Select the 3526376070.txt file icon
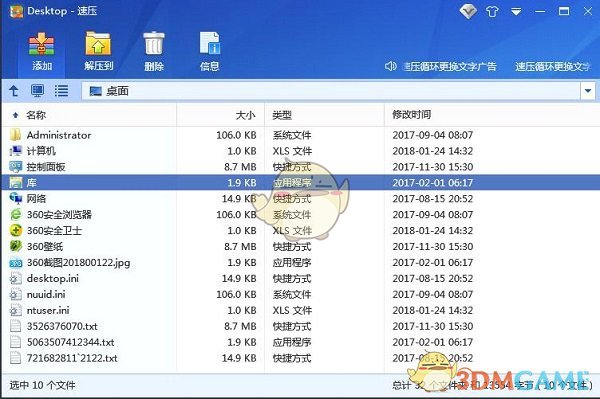600x399 pixels. pyautogui.click(x=15, y=326)
